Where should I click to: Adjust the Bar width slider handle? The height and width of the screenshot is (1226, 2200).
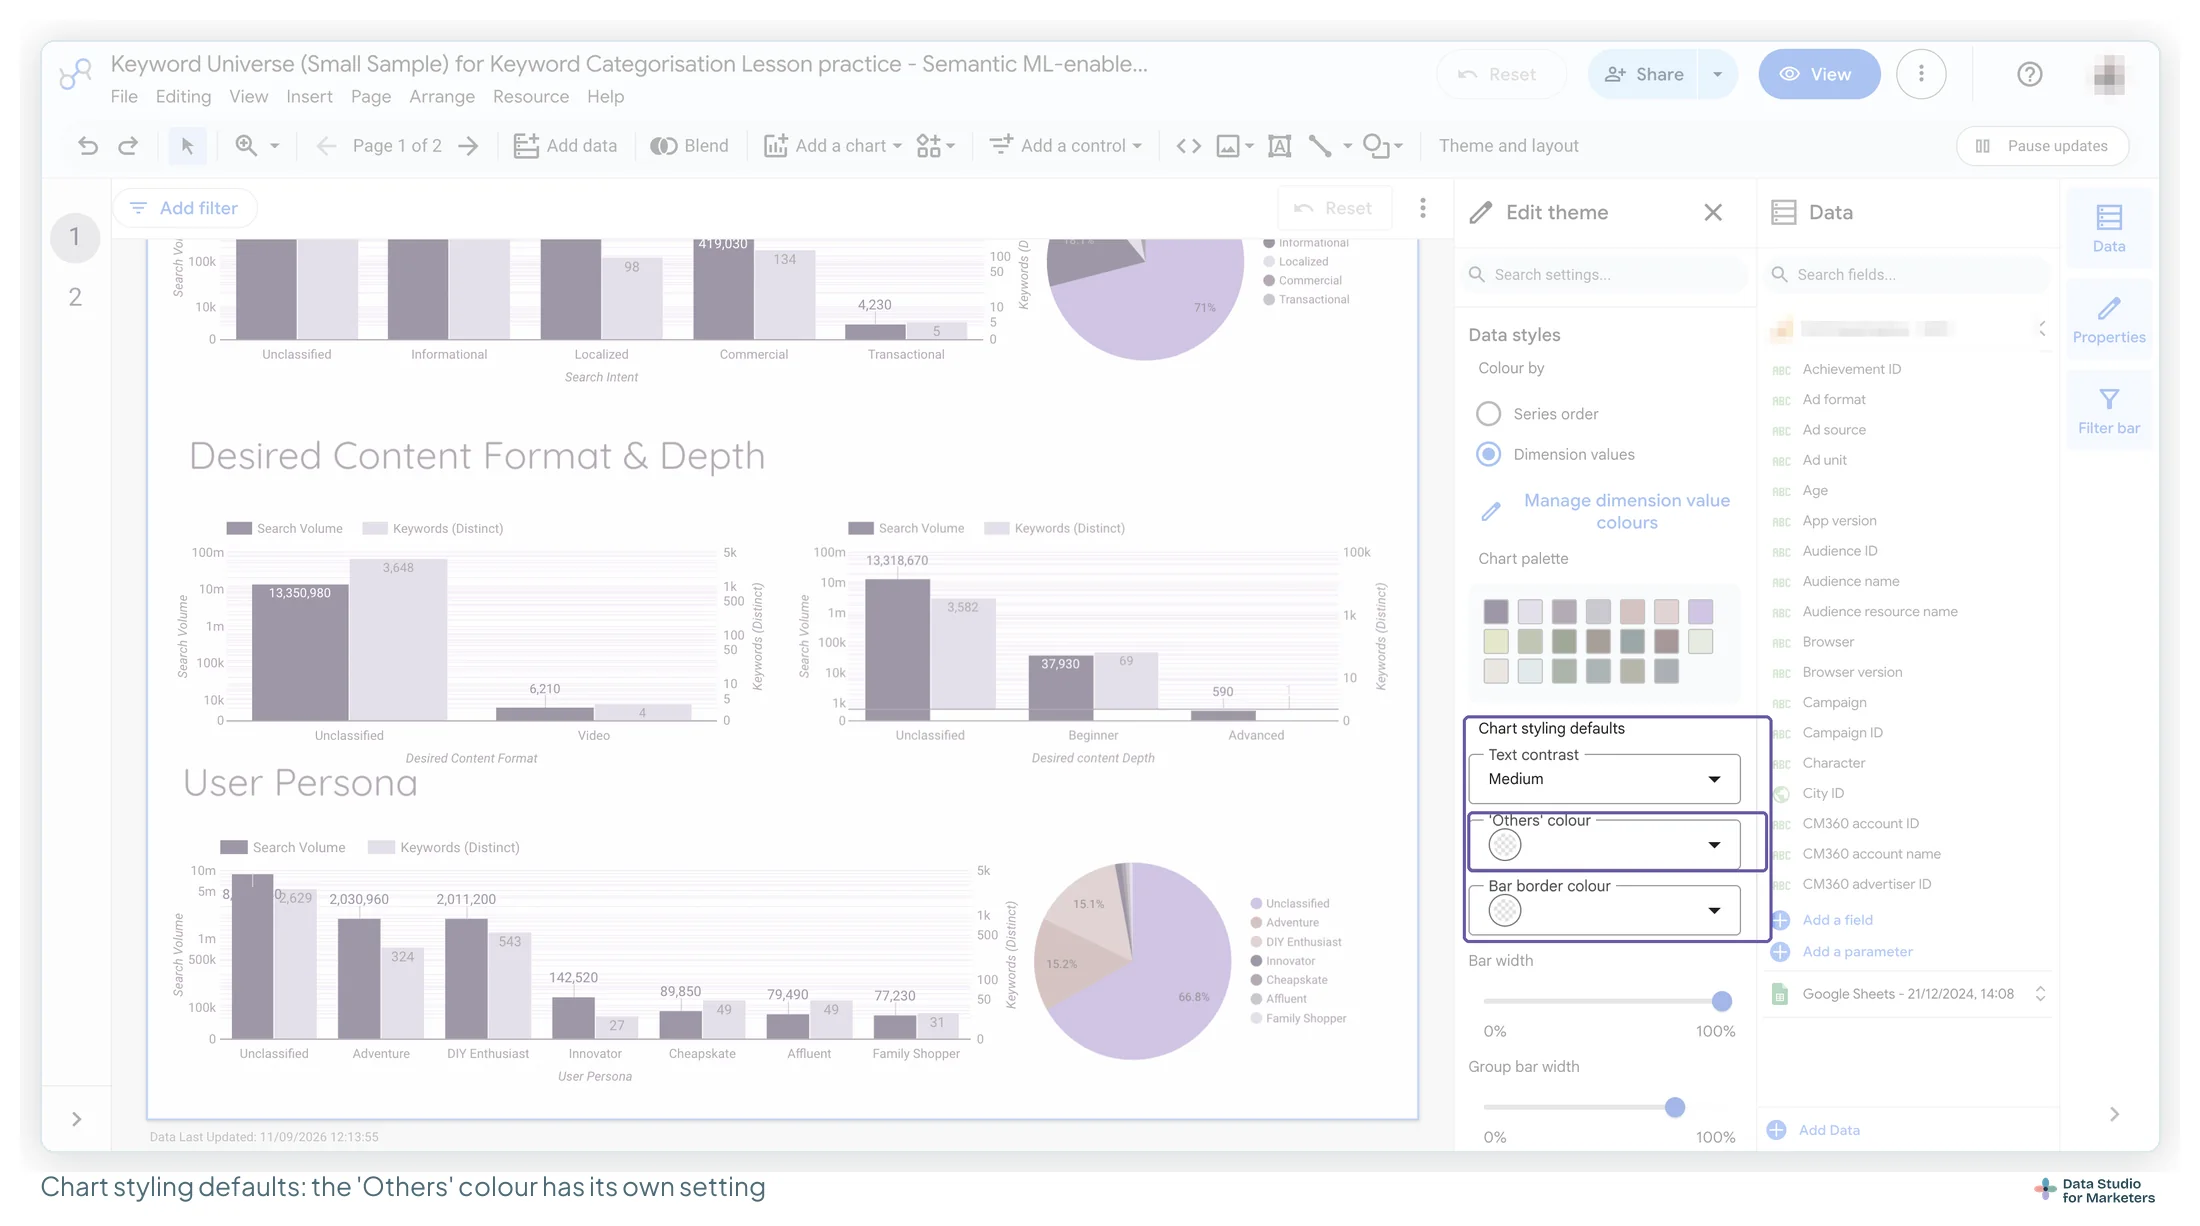[1721, 1001]
